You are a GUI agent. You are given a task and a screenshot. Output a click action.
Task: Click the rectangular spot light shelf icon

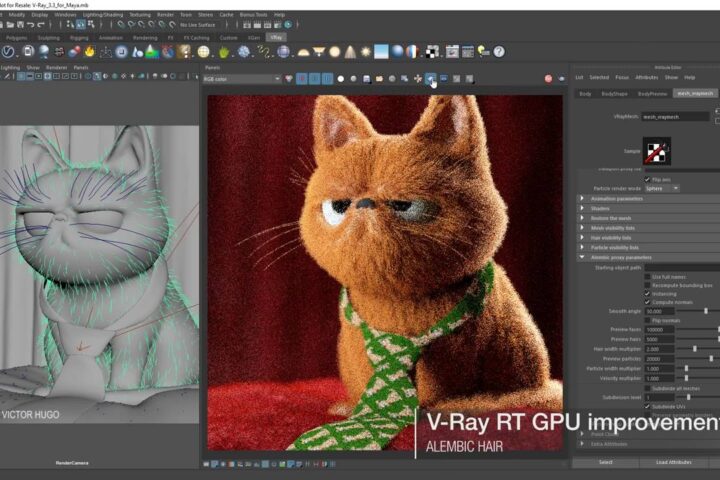pos(319,52)
